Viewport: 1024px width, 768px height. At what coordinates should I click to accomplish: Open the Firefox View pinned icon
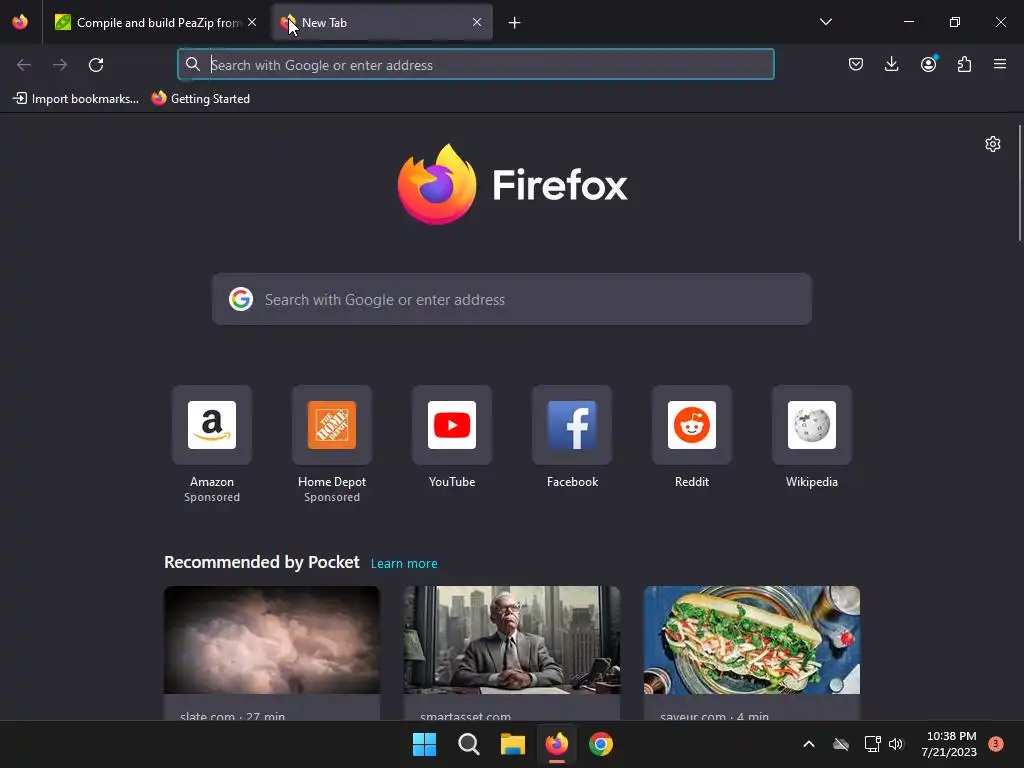20,22
